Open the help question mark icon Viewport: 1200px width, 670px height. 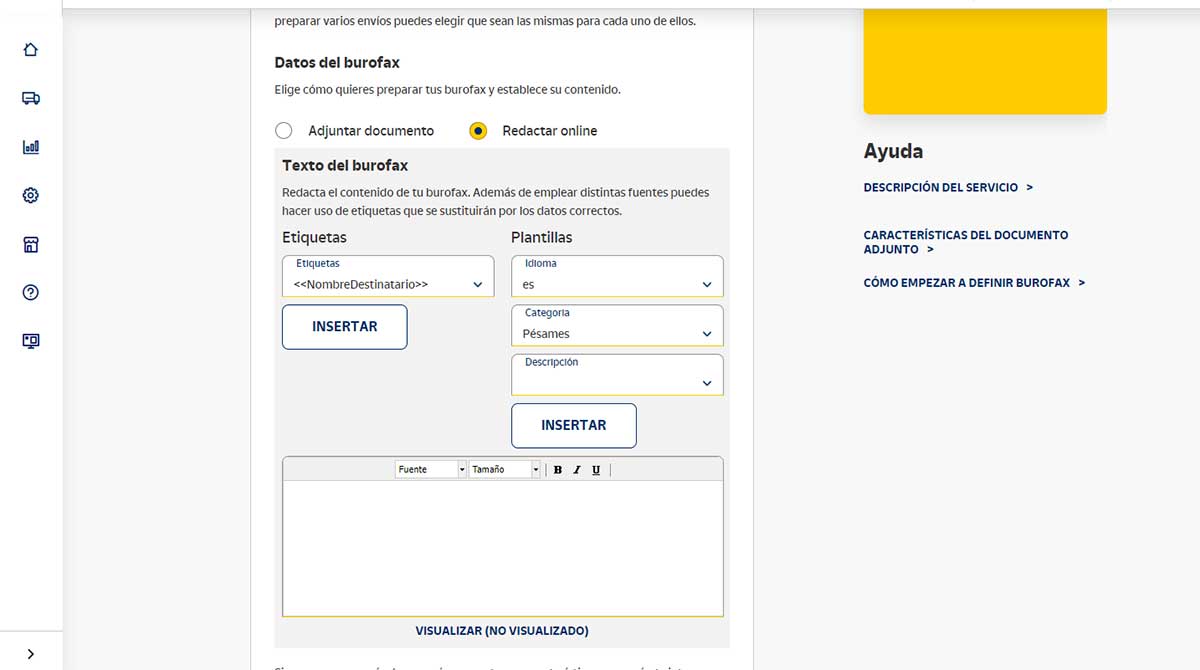[31, 293]
